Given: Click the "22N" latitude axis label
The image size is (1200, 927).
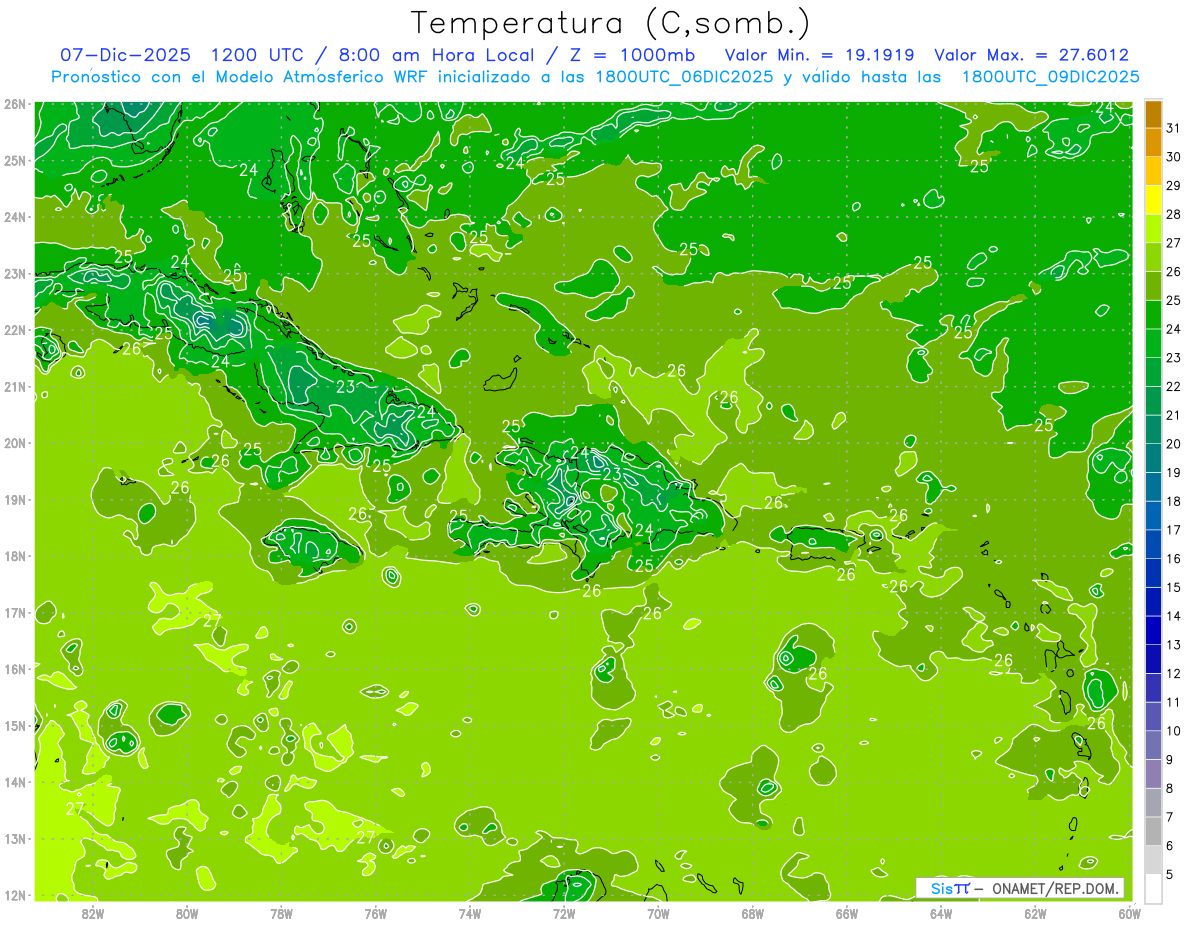Looking at the screenshot, I should [x=15, y=330].
